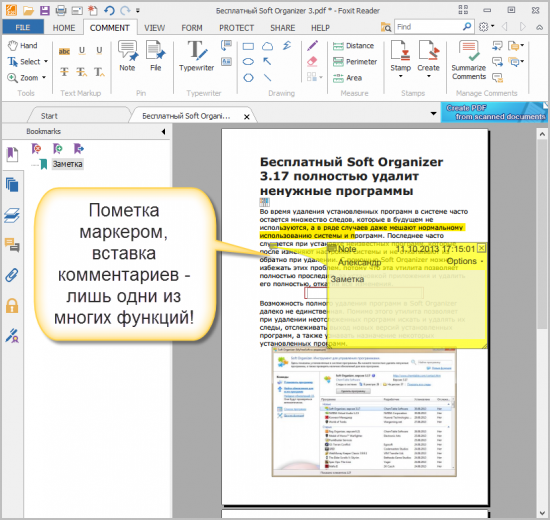Expand the Select tool dropdown

[46, 61]
